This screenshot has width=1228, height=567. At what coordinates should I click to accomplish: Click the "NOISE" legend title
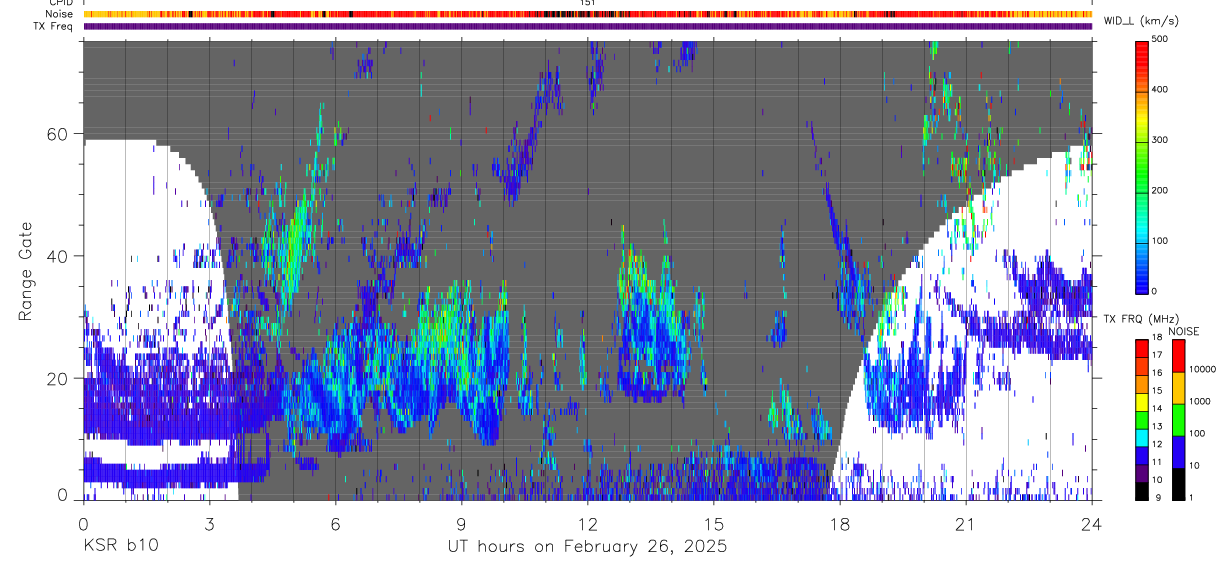click(x=1184, y=331)
